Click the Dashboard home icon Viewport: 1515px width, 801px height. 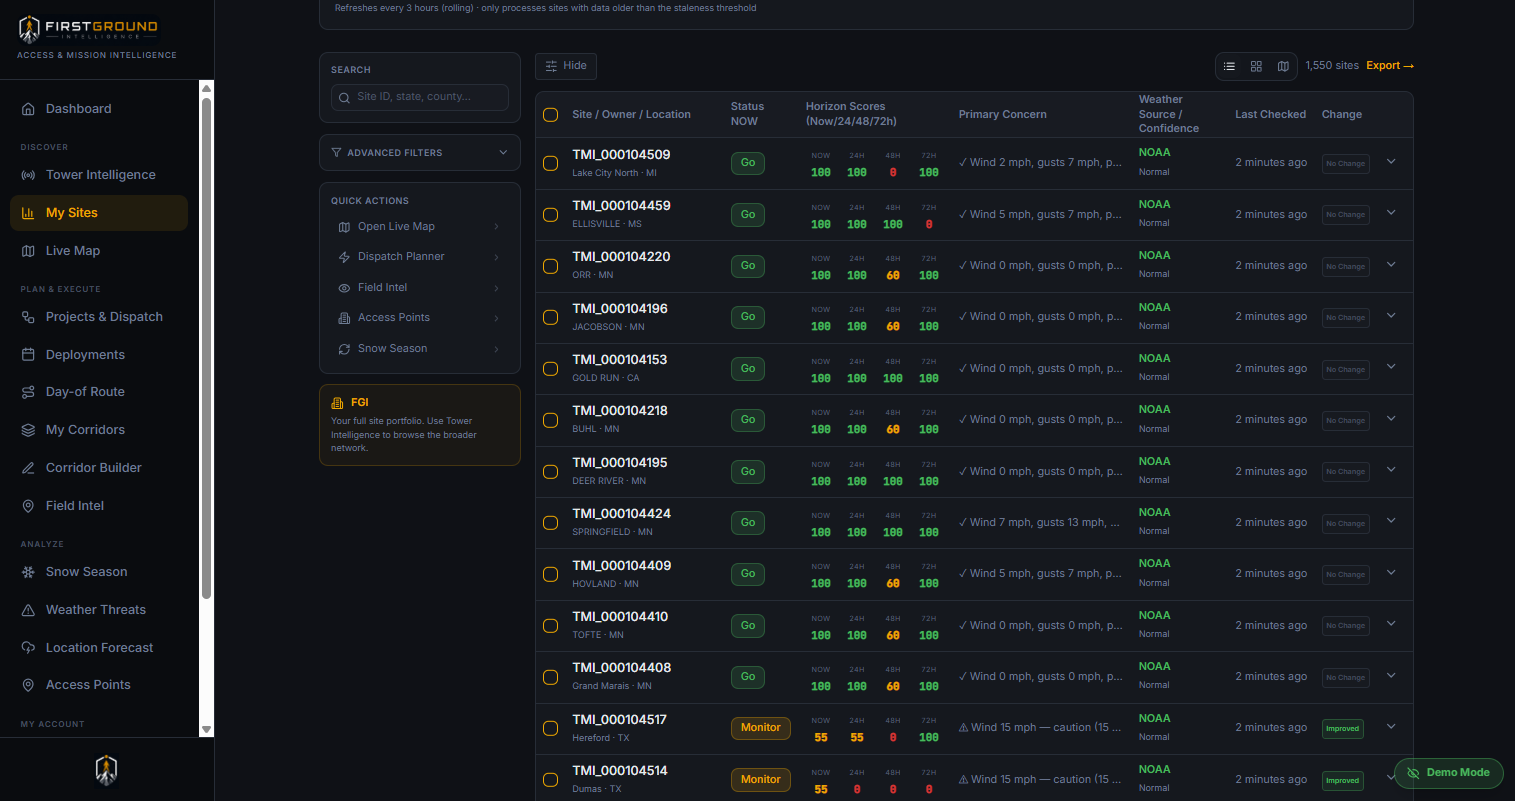point(28,109)
